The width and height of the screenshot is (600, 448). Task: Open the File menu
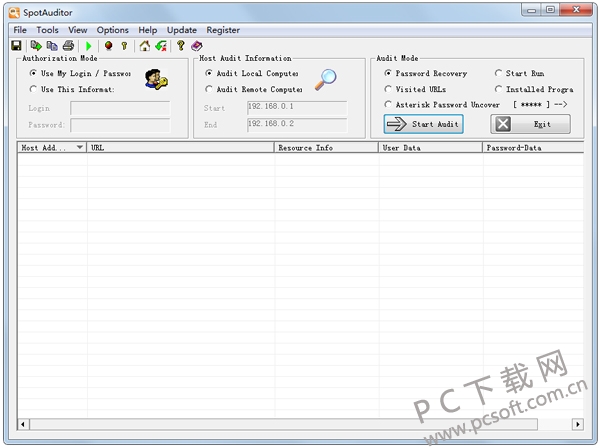[20, 30]
